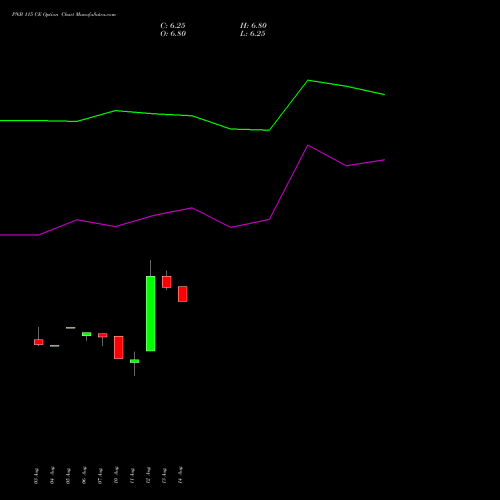Select the 05 Aug date label
The image size is (500, 500).
(68, 476)
